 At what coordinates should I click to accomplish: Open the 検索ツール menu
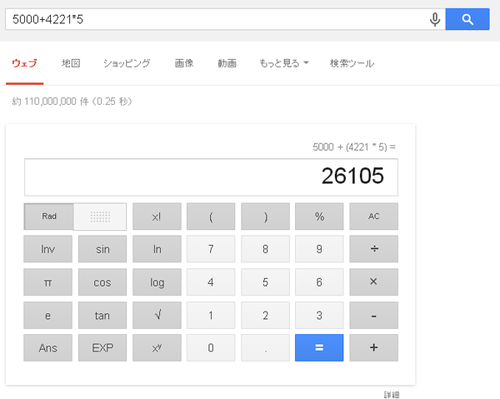(352, 63)
